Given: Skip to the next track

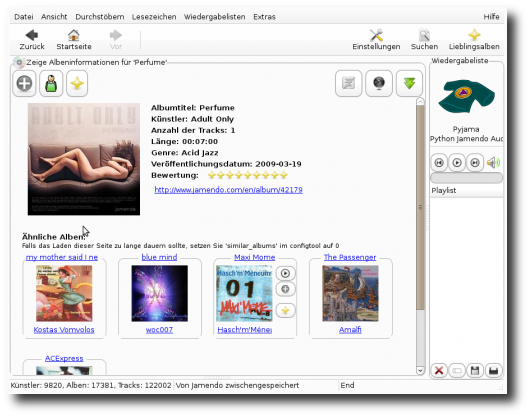Looking at the screenshot, I should point(475,163).
